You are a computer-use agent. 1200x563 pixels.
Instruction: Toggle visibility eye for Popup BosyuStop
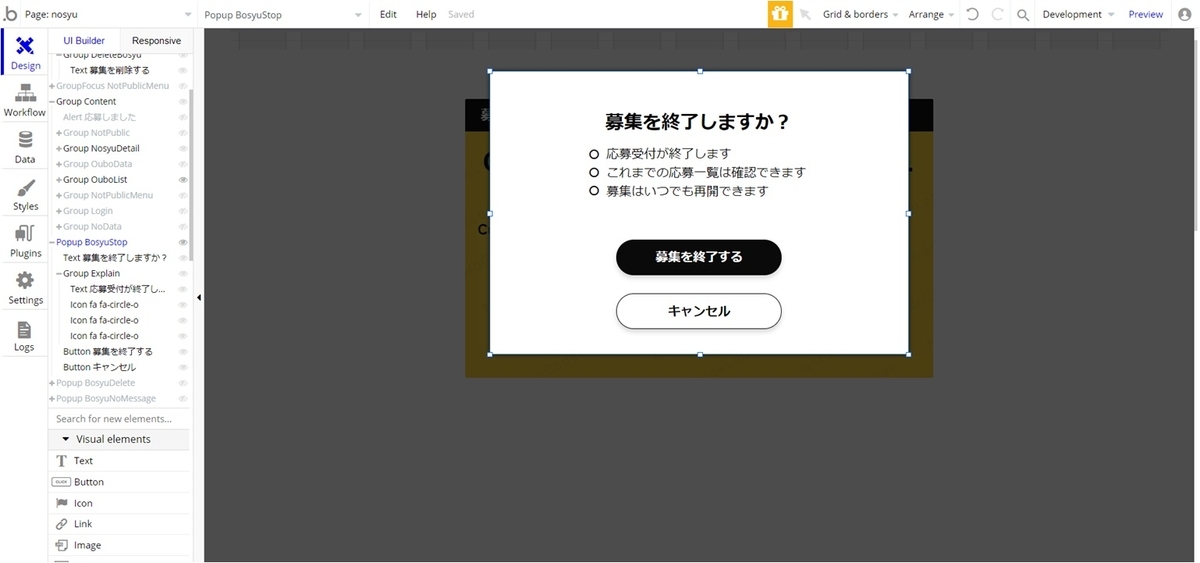[x=183, y=242]
